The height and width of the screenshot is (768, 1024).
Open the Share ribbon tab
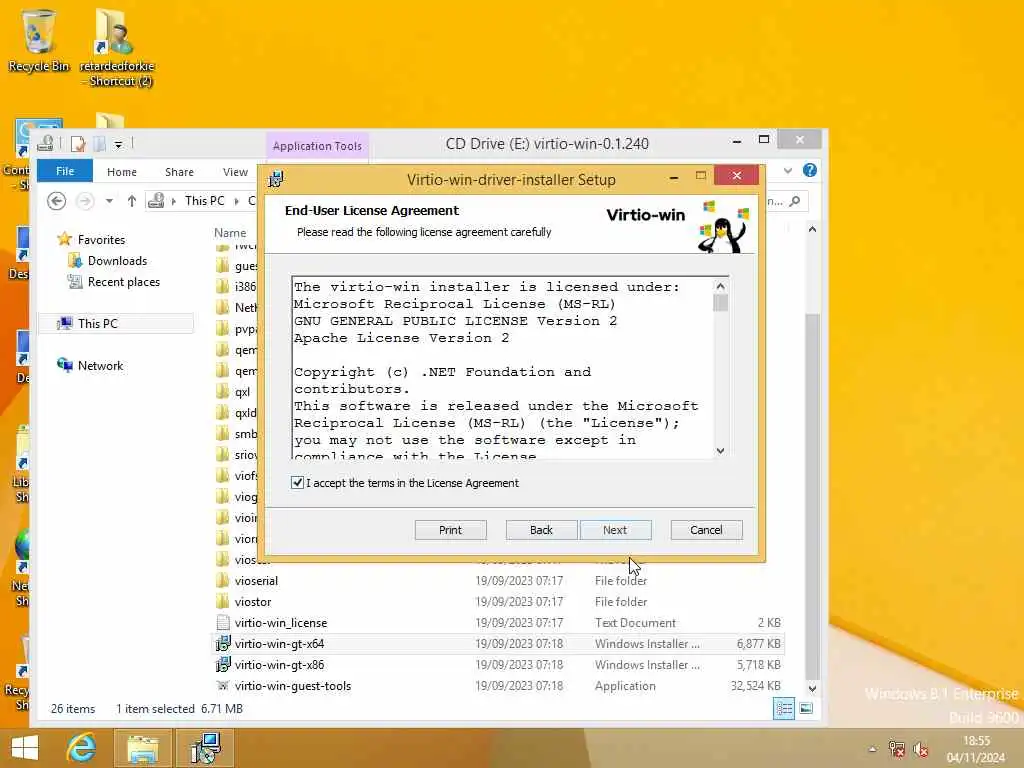click(x=179, y=172)
